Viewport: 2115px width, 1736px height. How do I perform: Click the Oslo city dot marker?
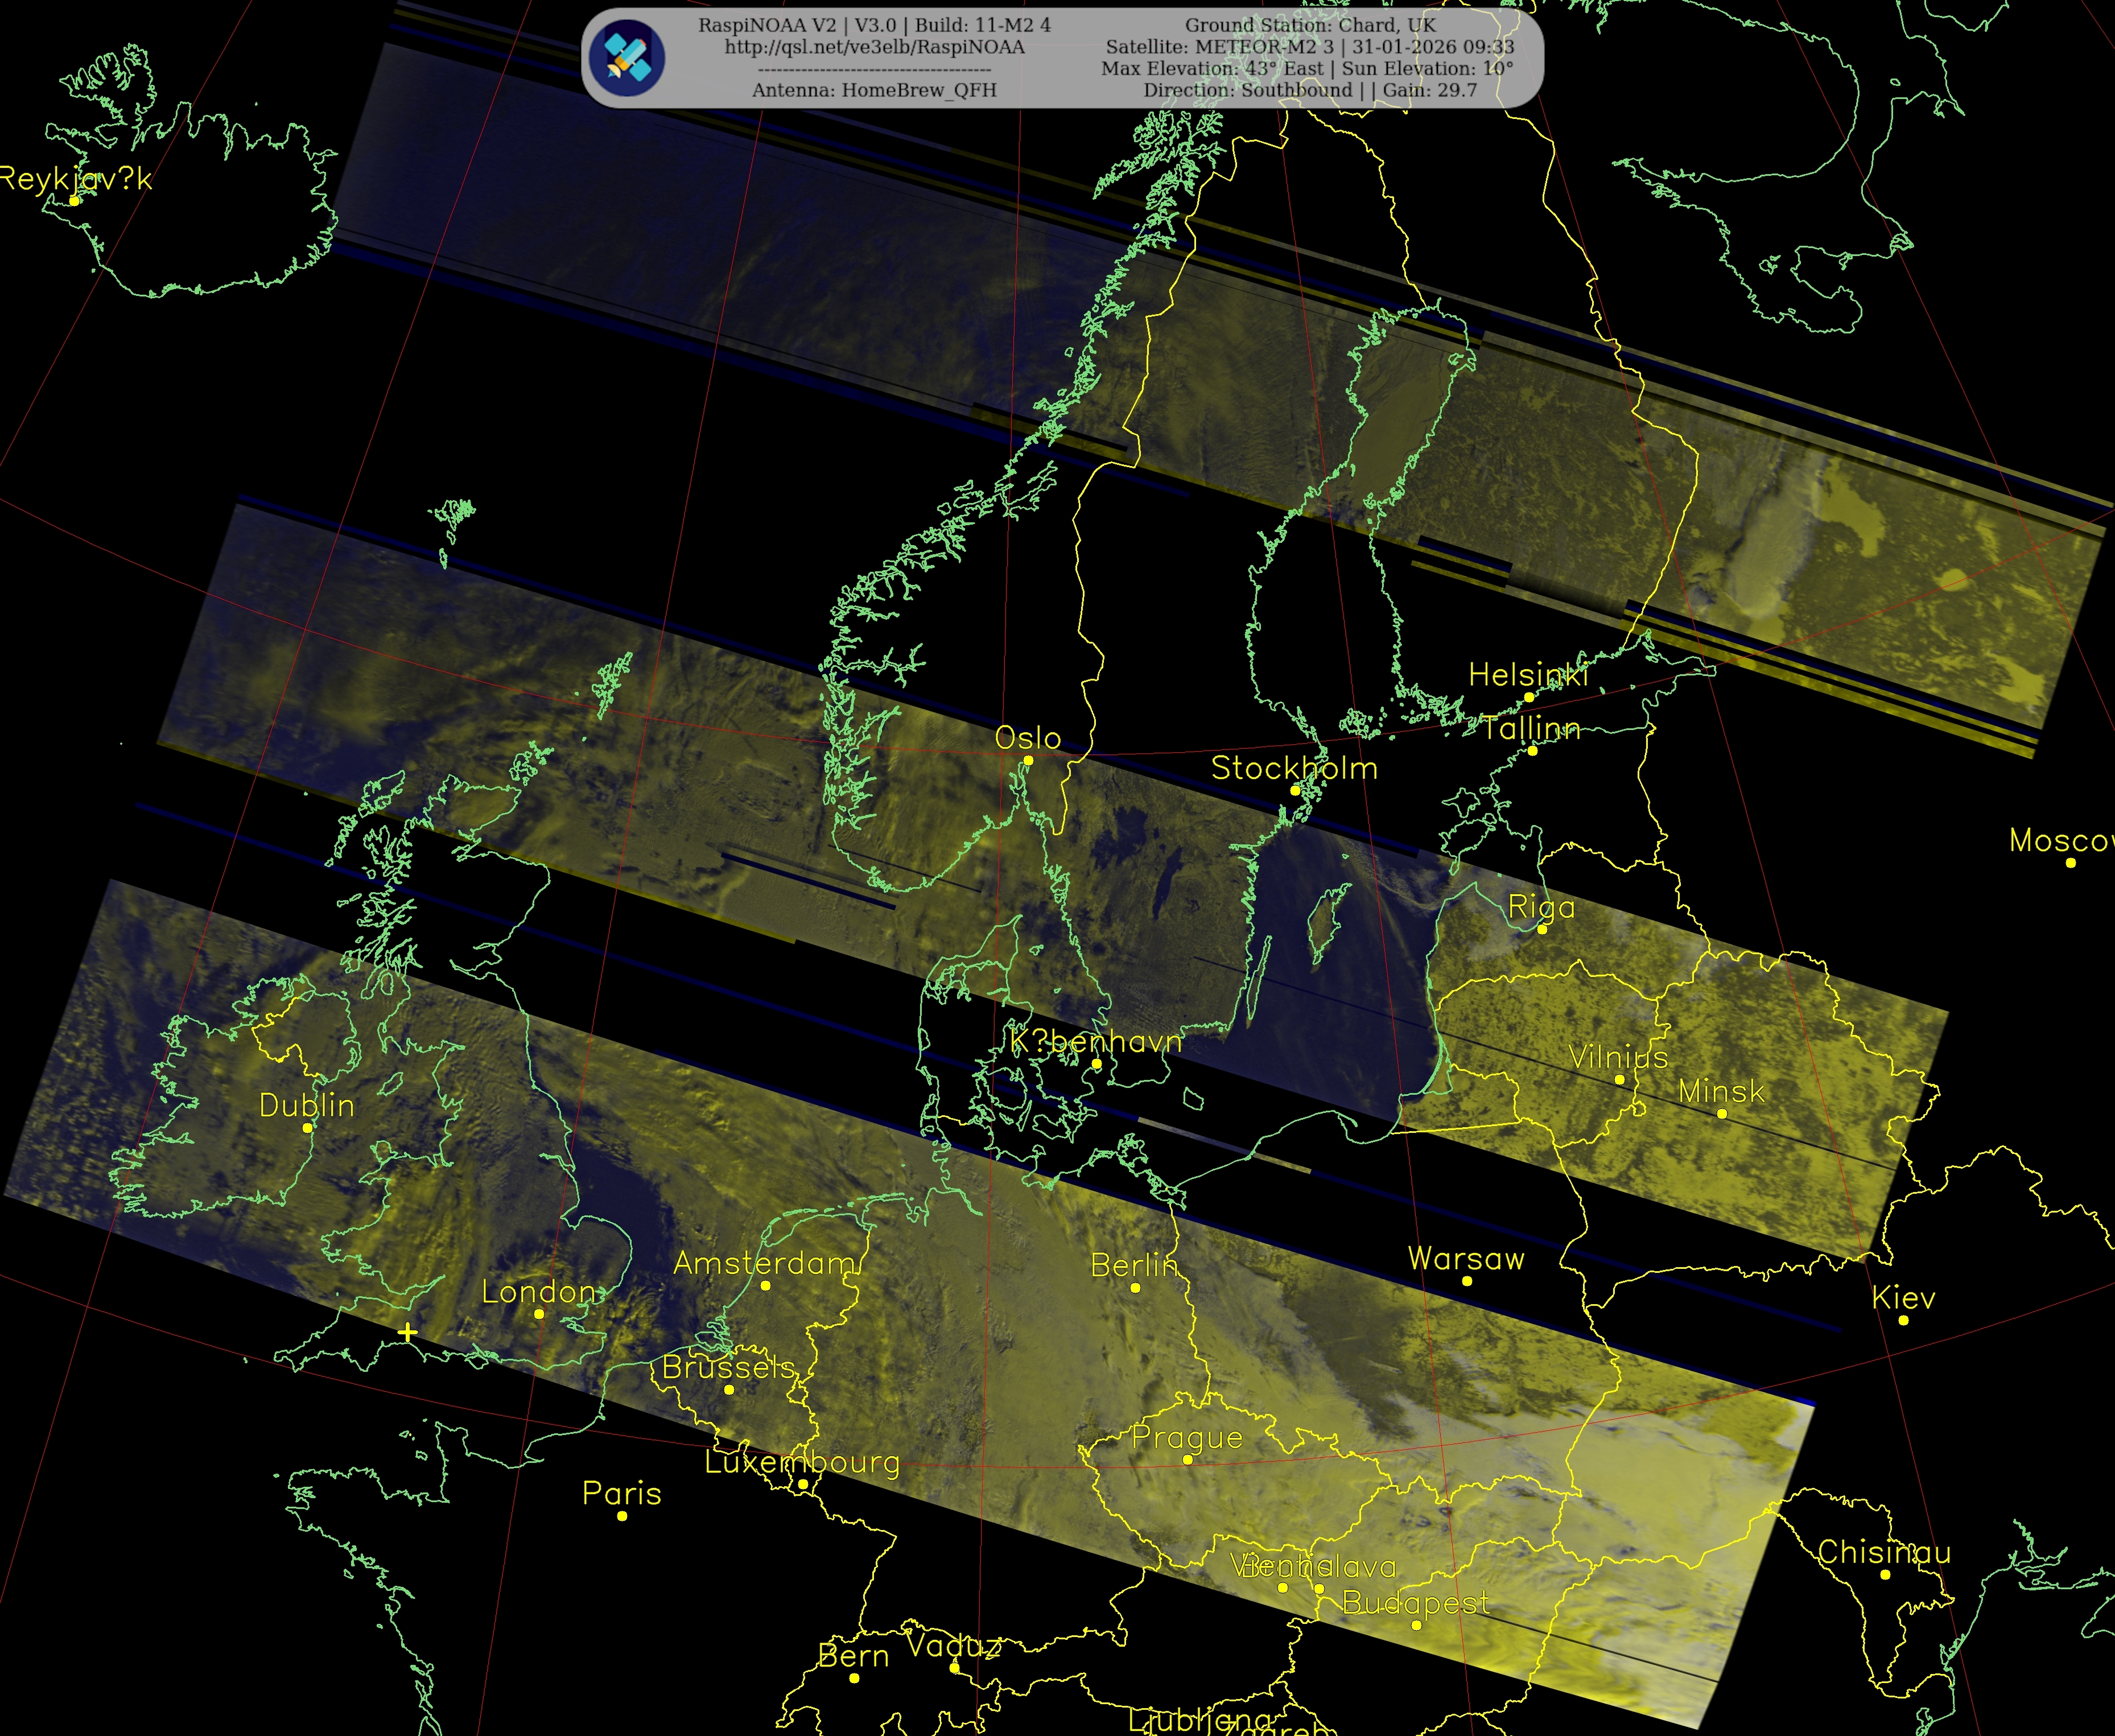coord(1028,760)
